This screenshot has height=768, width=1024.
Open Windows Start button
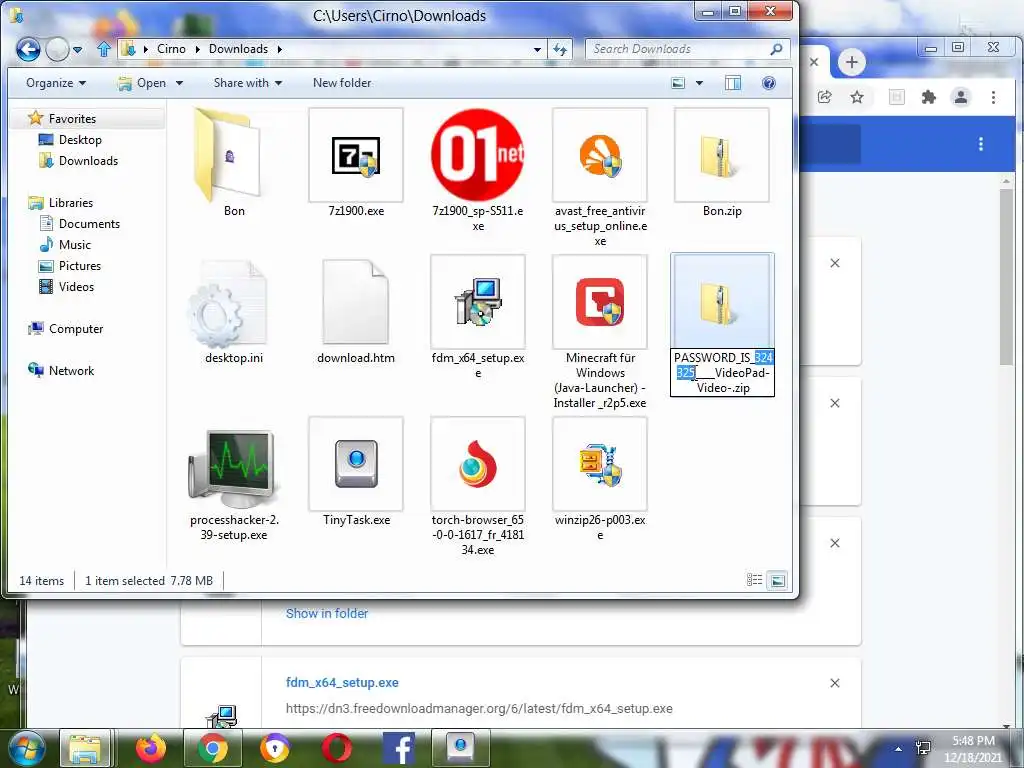tap(26, 748)
